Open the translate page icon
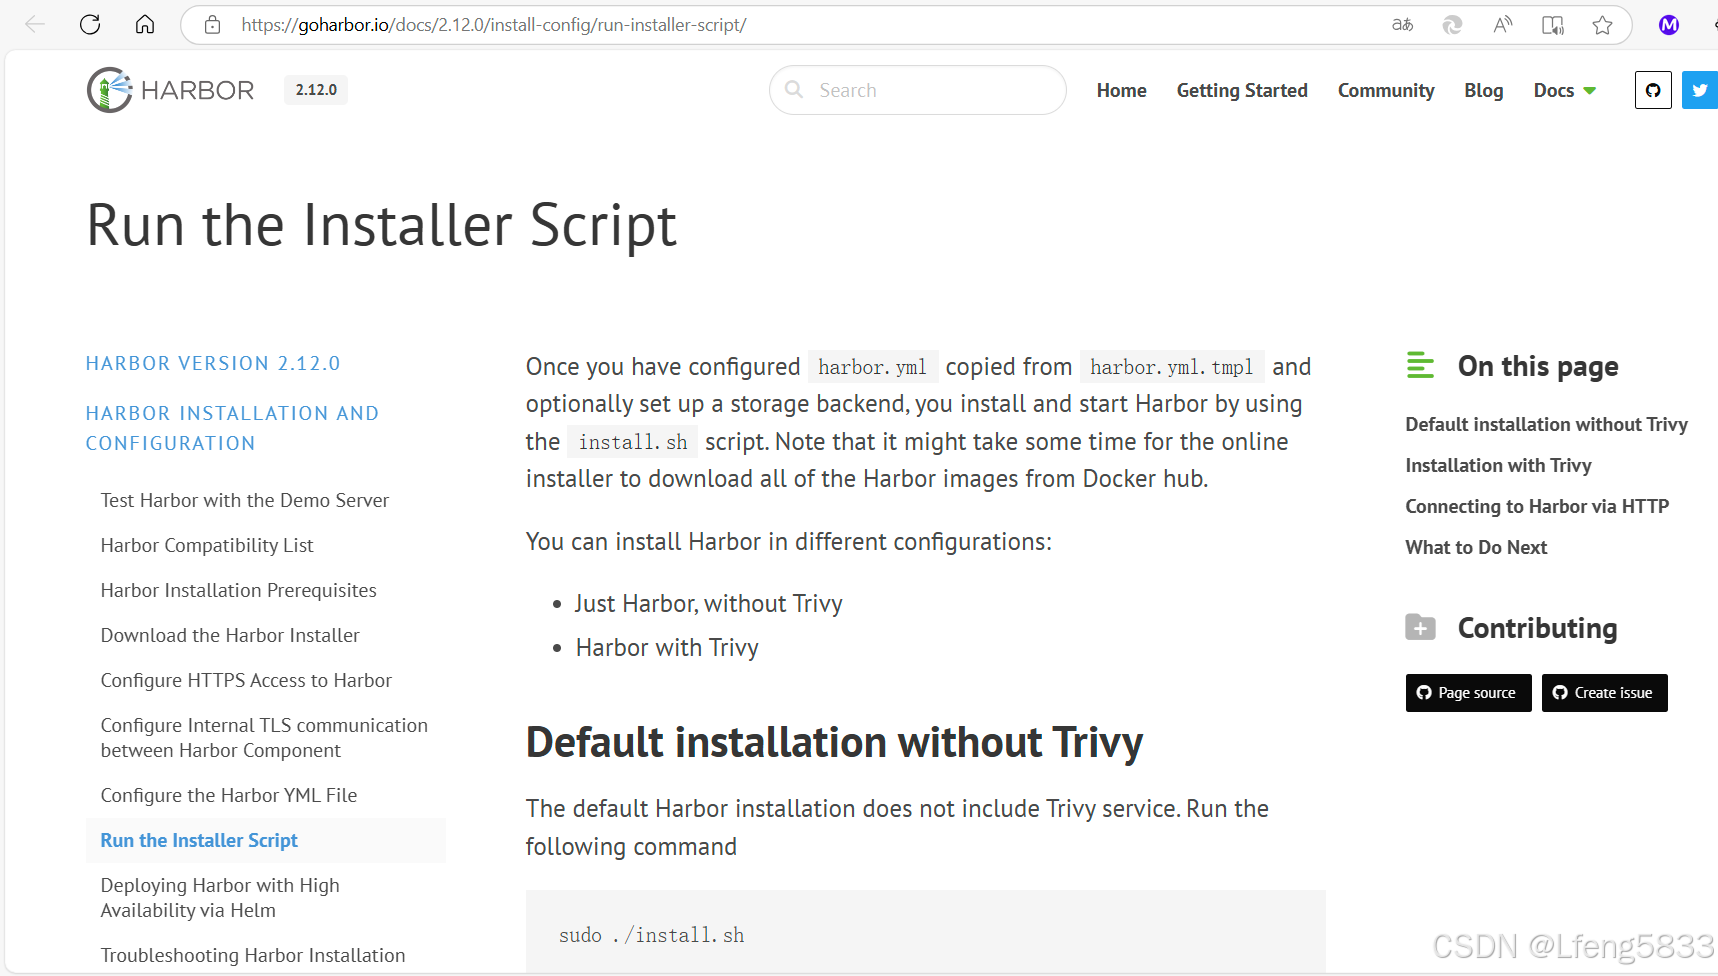 click(x=1403, y=25)
